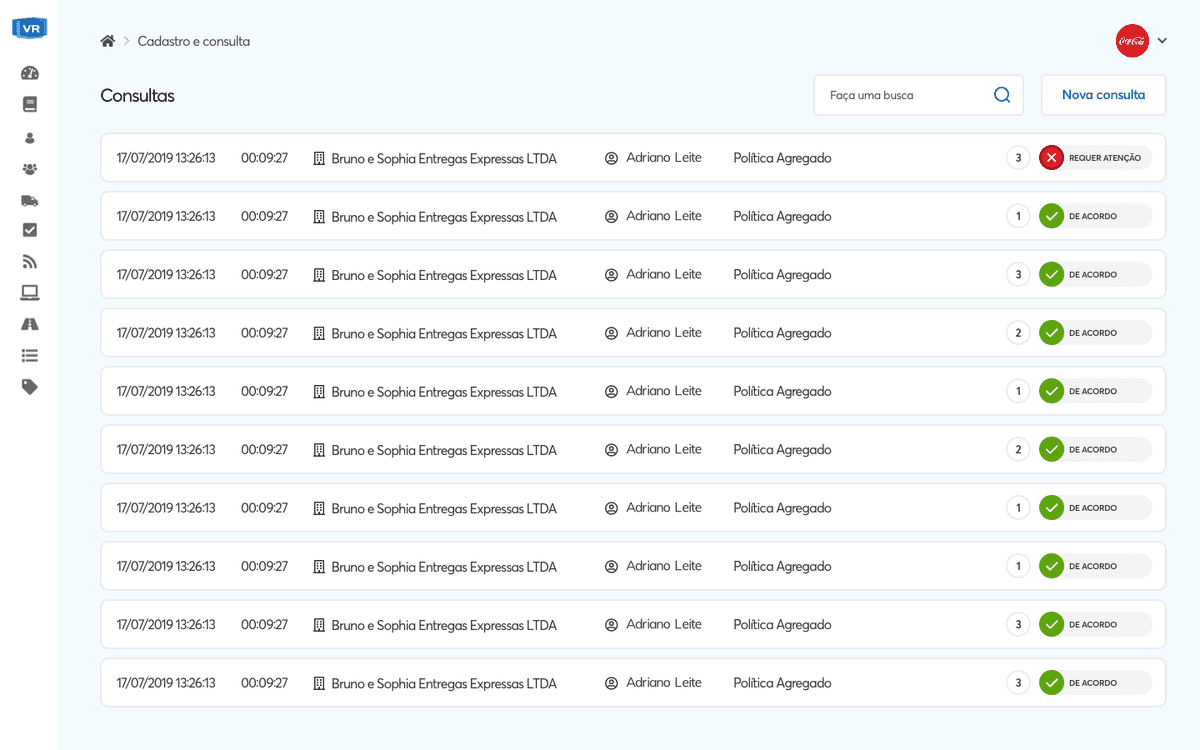Click the magnifier search icon
The height and width of the screenshot is (750, 1200).
tap(1002, 95)
